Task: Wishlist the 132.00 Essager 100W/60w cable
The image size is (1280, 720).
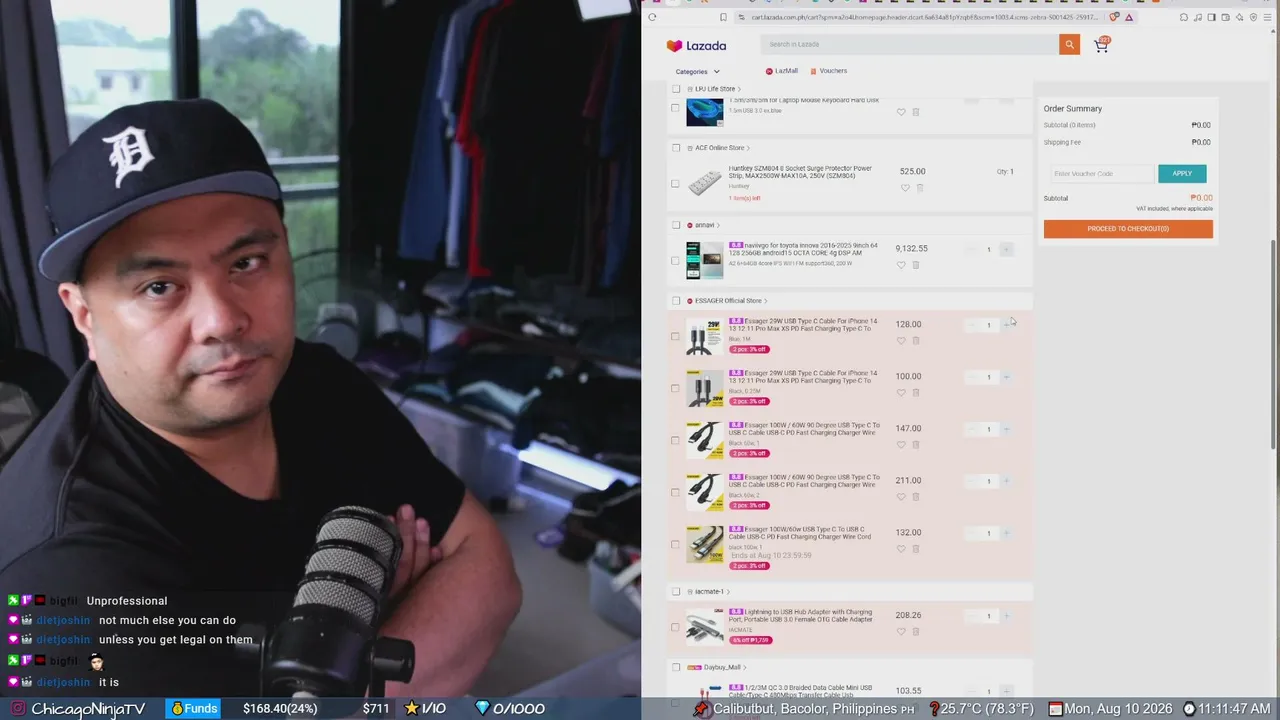Action: click(x=901, y=549)
